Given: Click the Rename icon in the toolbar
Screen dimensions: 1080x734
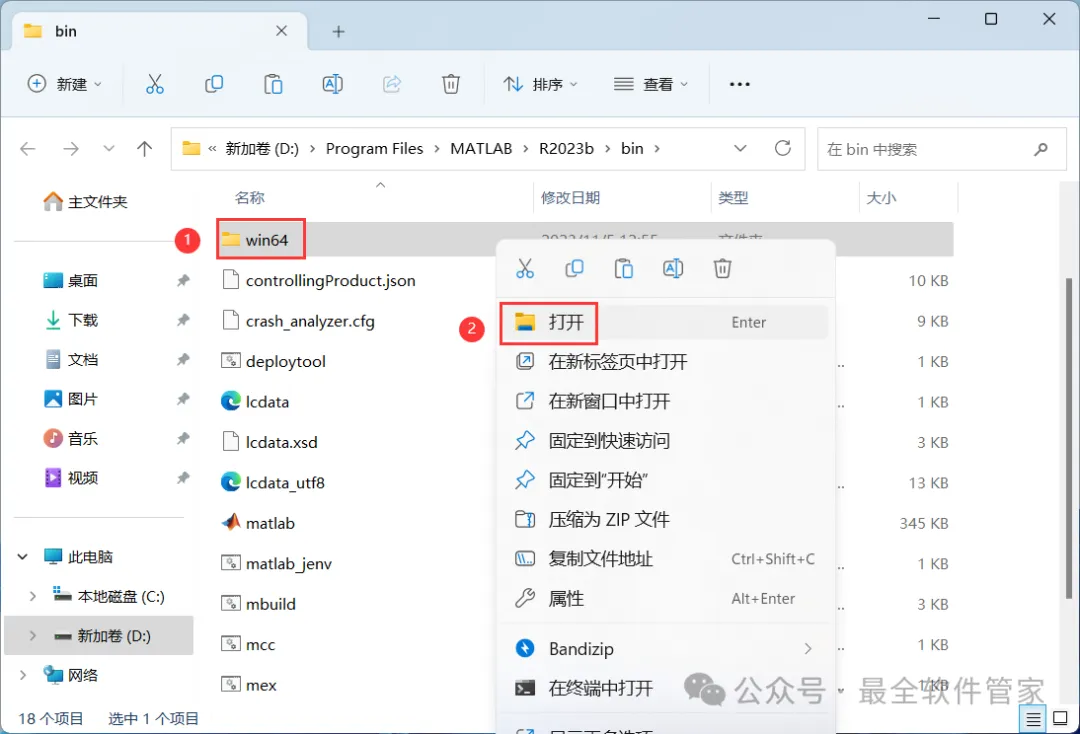Looking at the screenshot, I should click(x=333, y=84).
